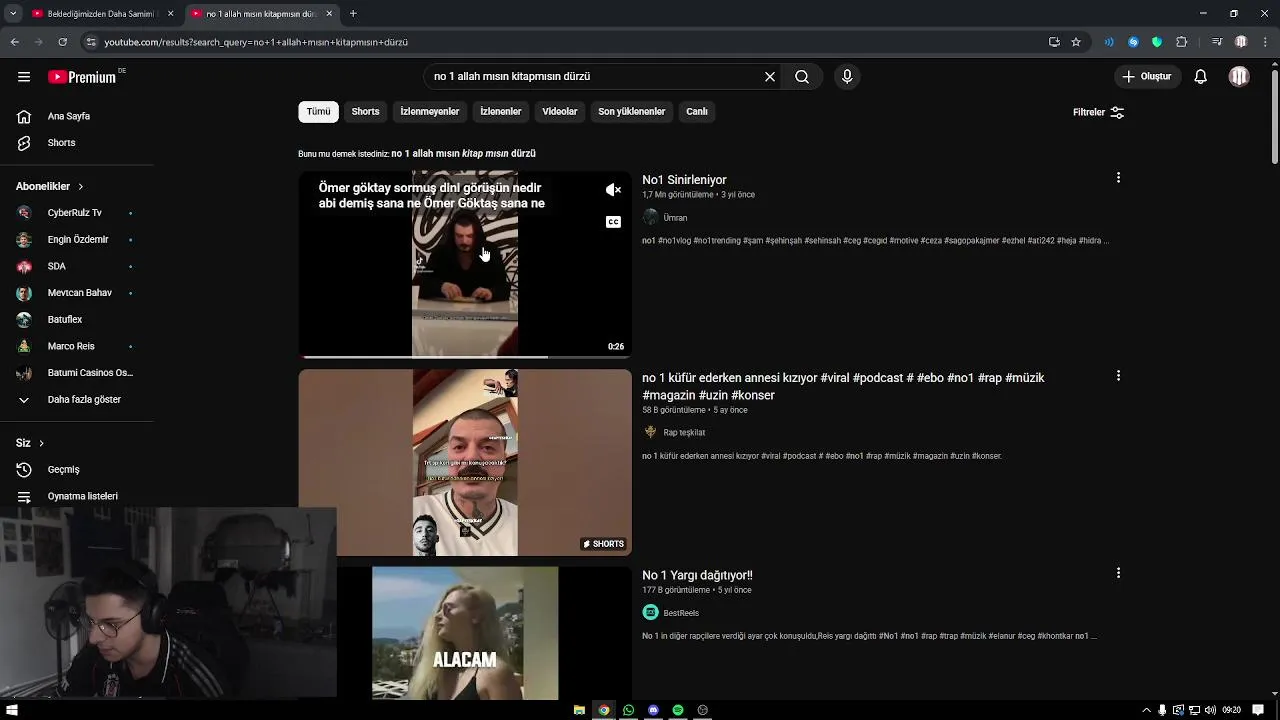
Task: Open the No1 Sinirleniyor video title
Action: (684, 180)
